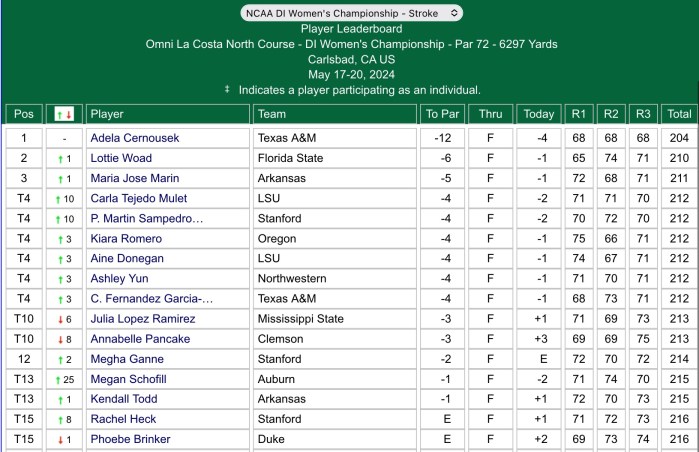This screenshot has height=452, width=699.
Task: Sort by the R1 column header
Action: click(x=579, y=114)
